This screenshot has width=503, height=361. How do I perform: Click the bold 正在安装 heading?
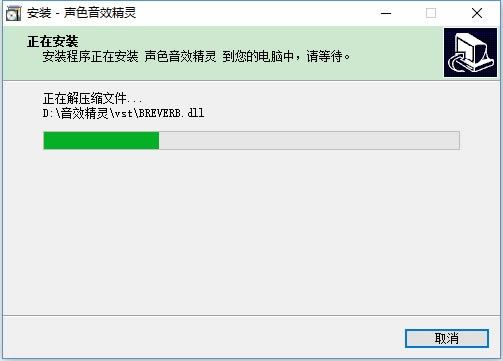(x=53, y=41)
